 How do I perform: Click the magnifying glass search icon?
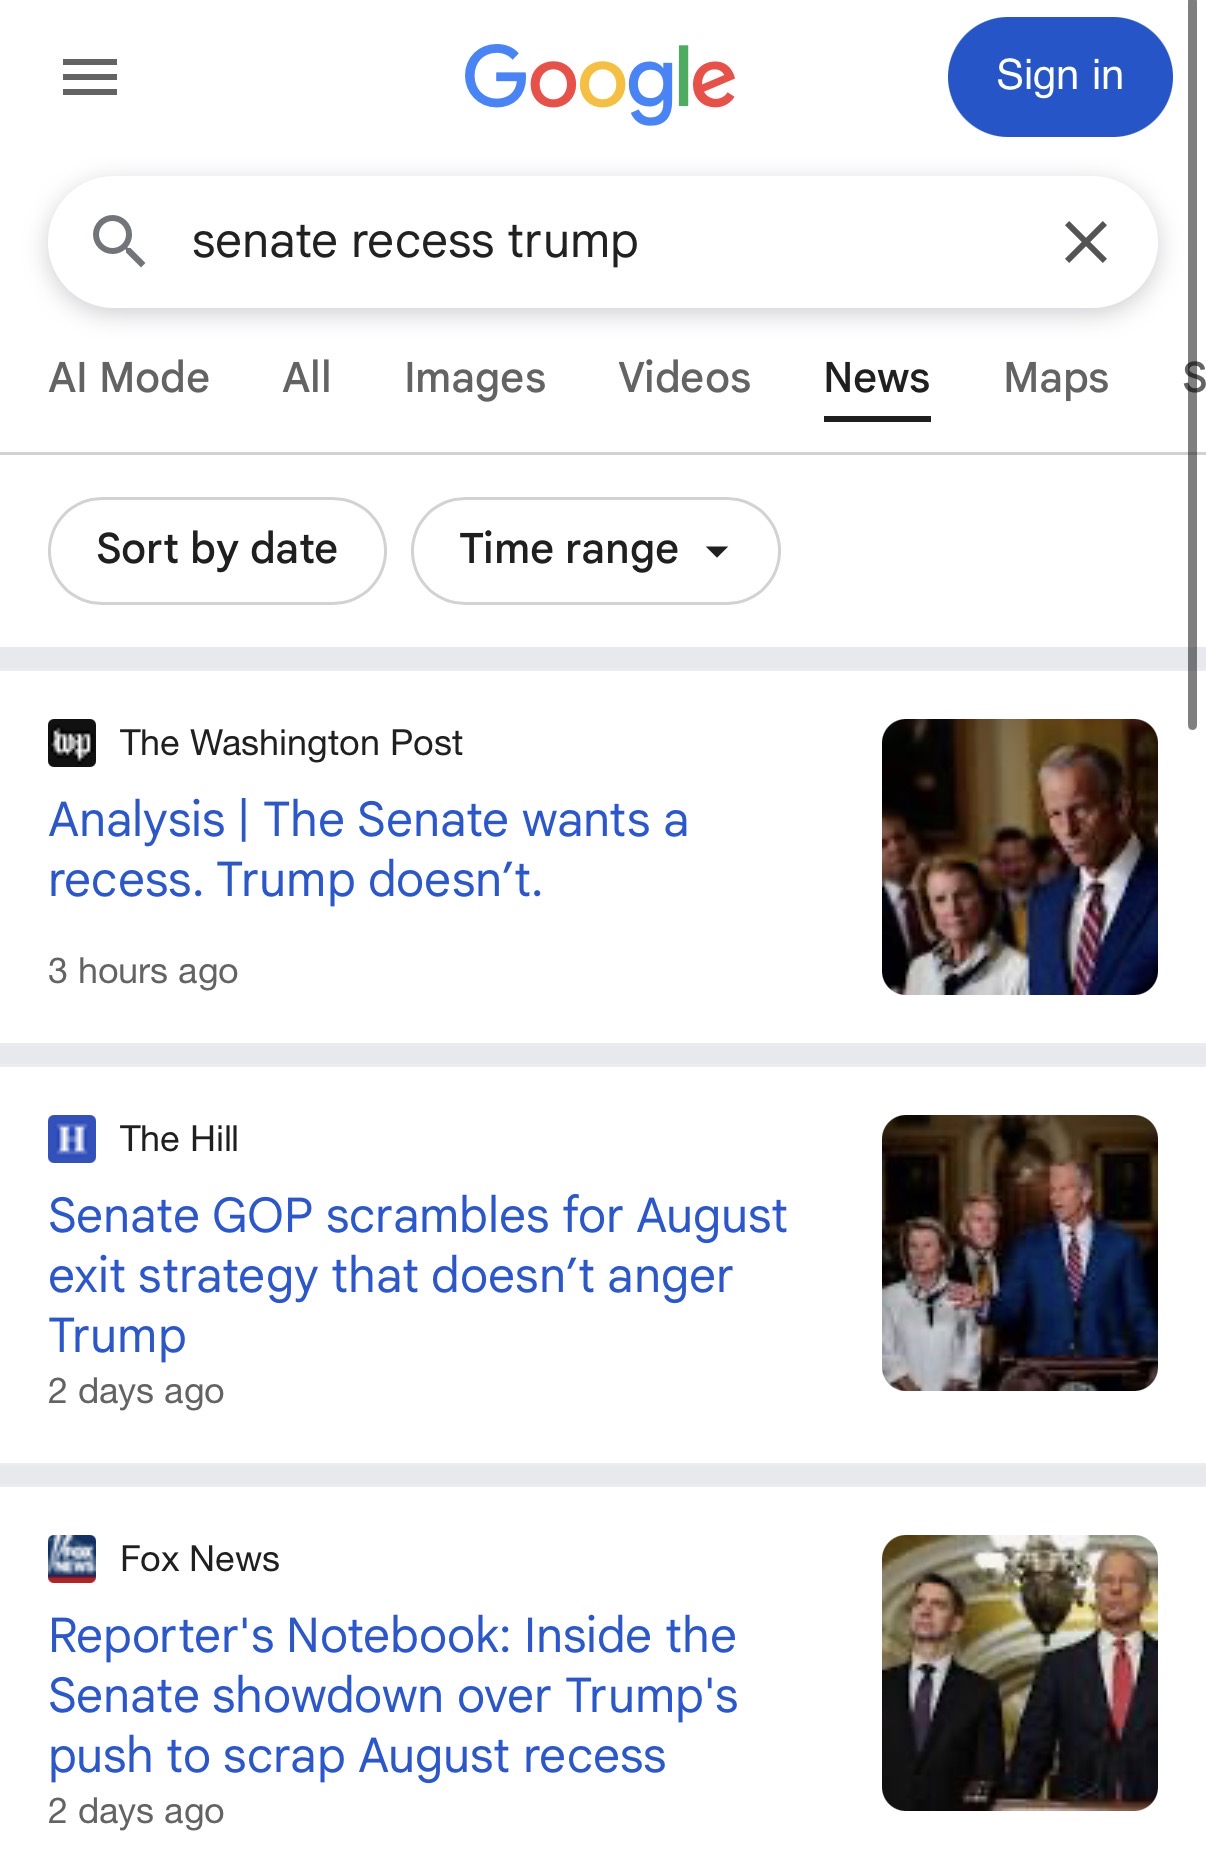[x=119, y=241]
